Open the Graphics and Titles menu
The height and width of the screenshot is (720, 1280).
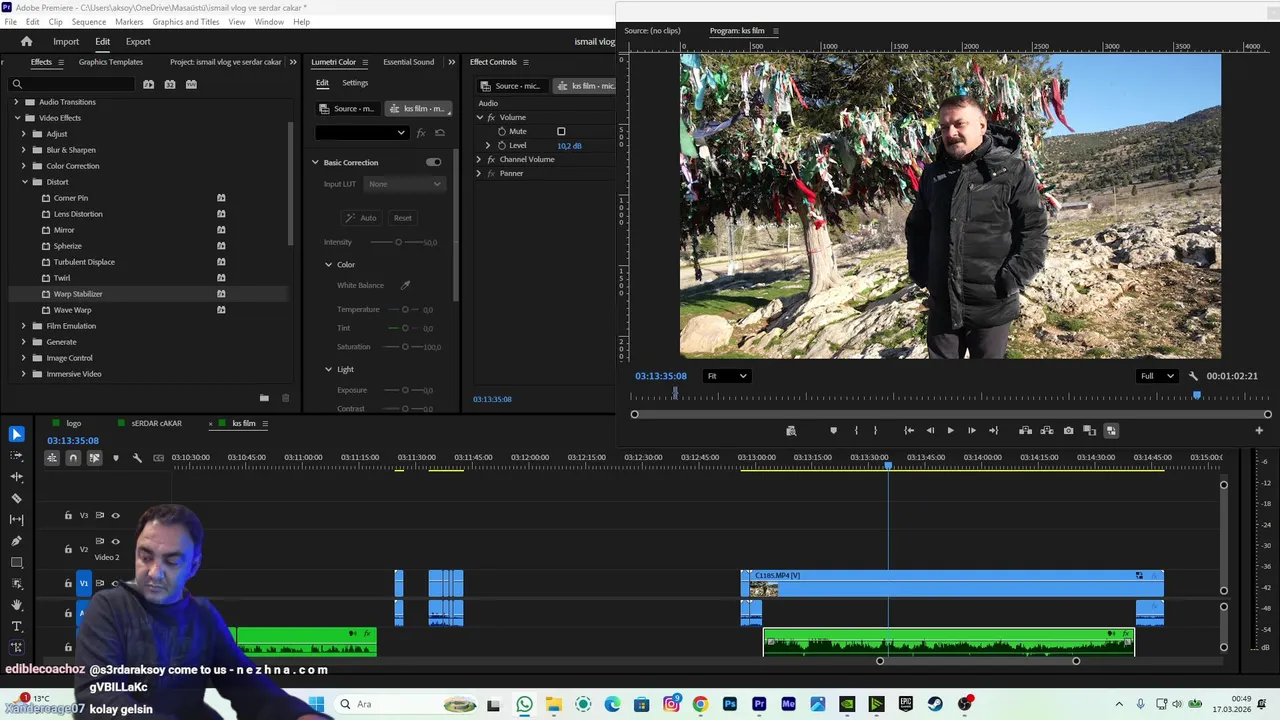[x=185, y=22]
